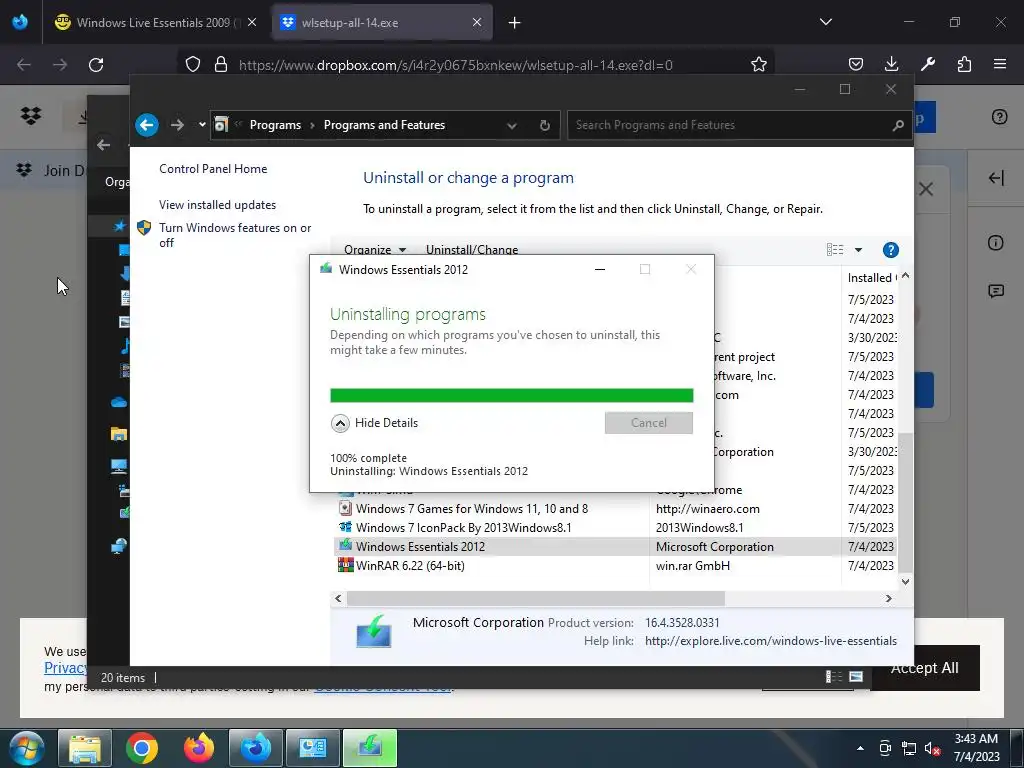The height and width of the screenshot is (768, 1024).
Task: Open Firefox from the taskbar
Action: click(x=199, y=748)
